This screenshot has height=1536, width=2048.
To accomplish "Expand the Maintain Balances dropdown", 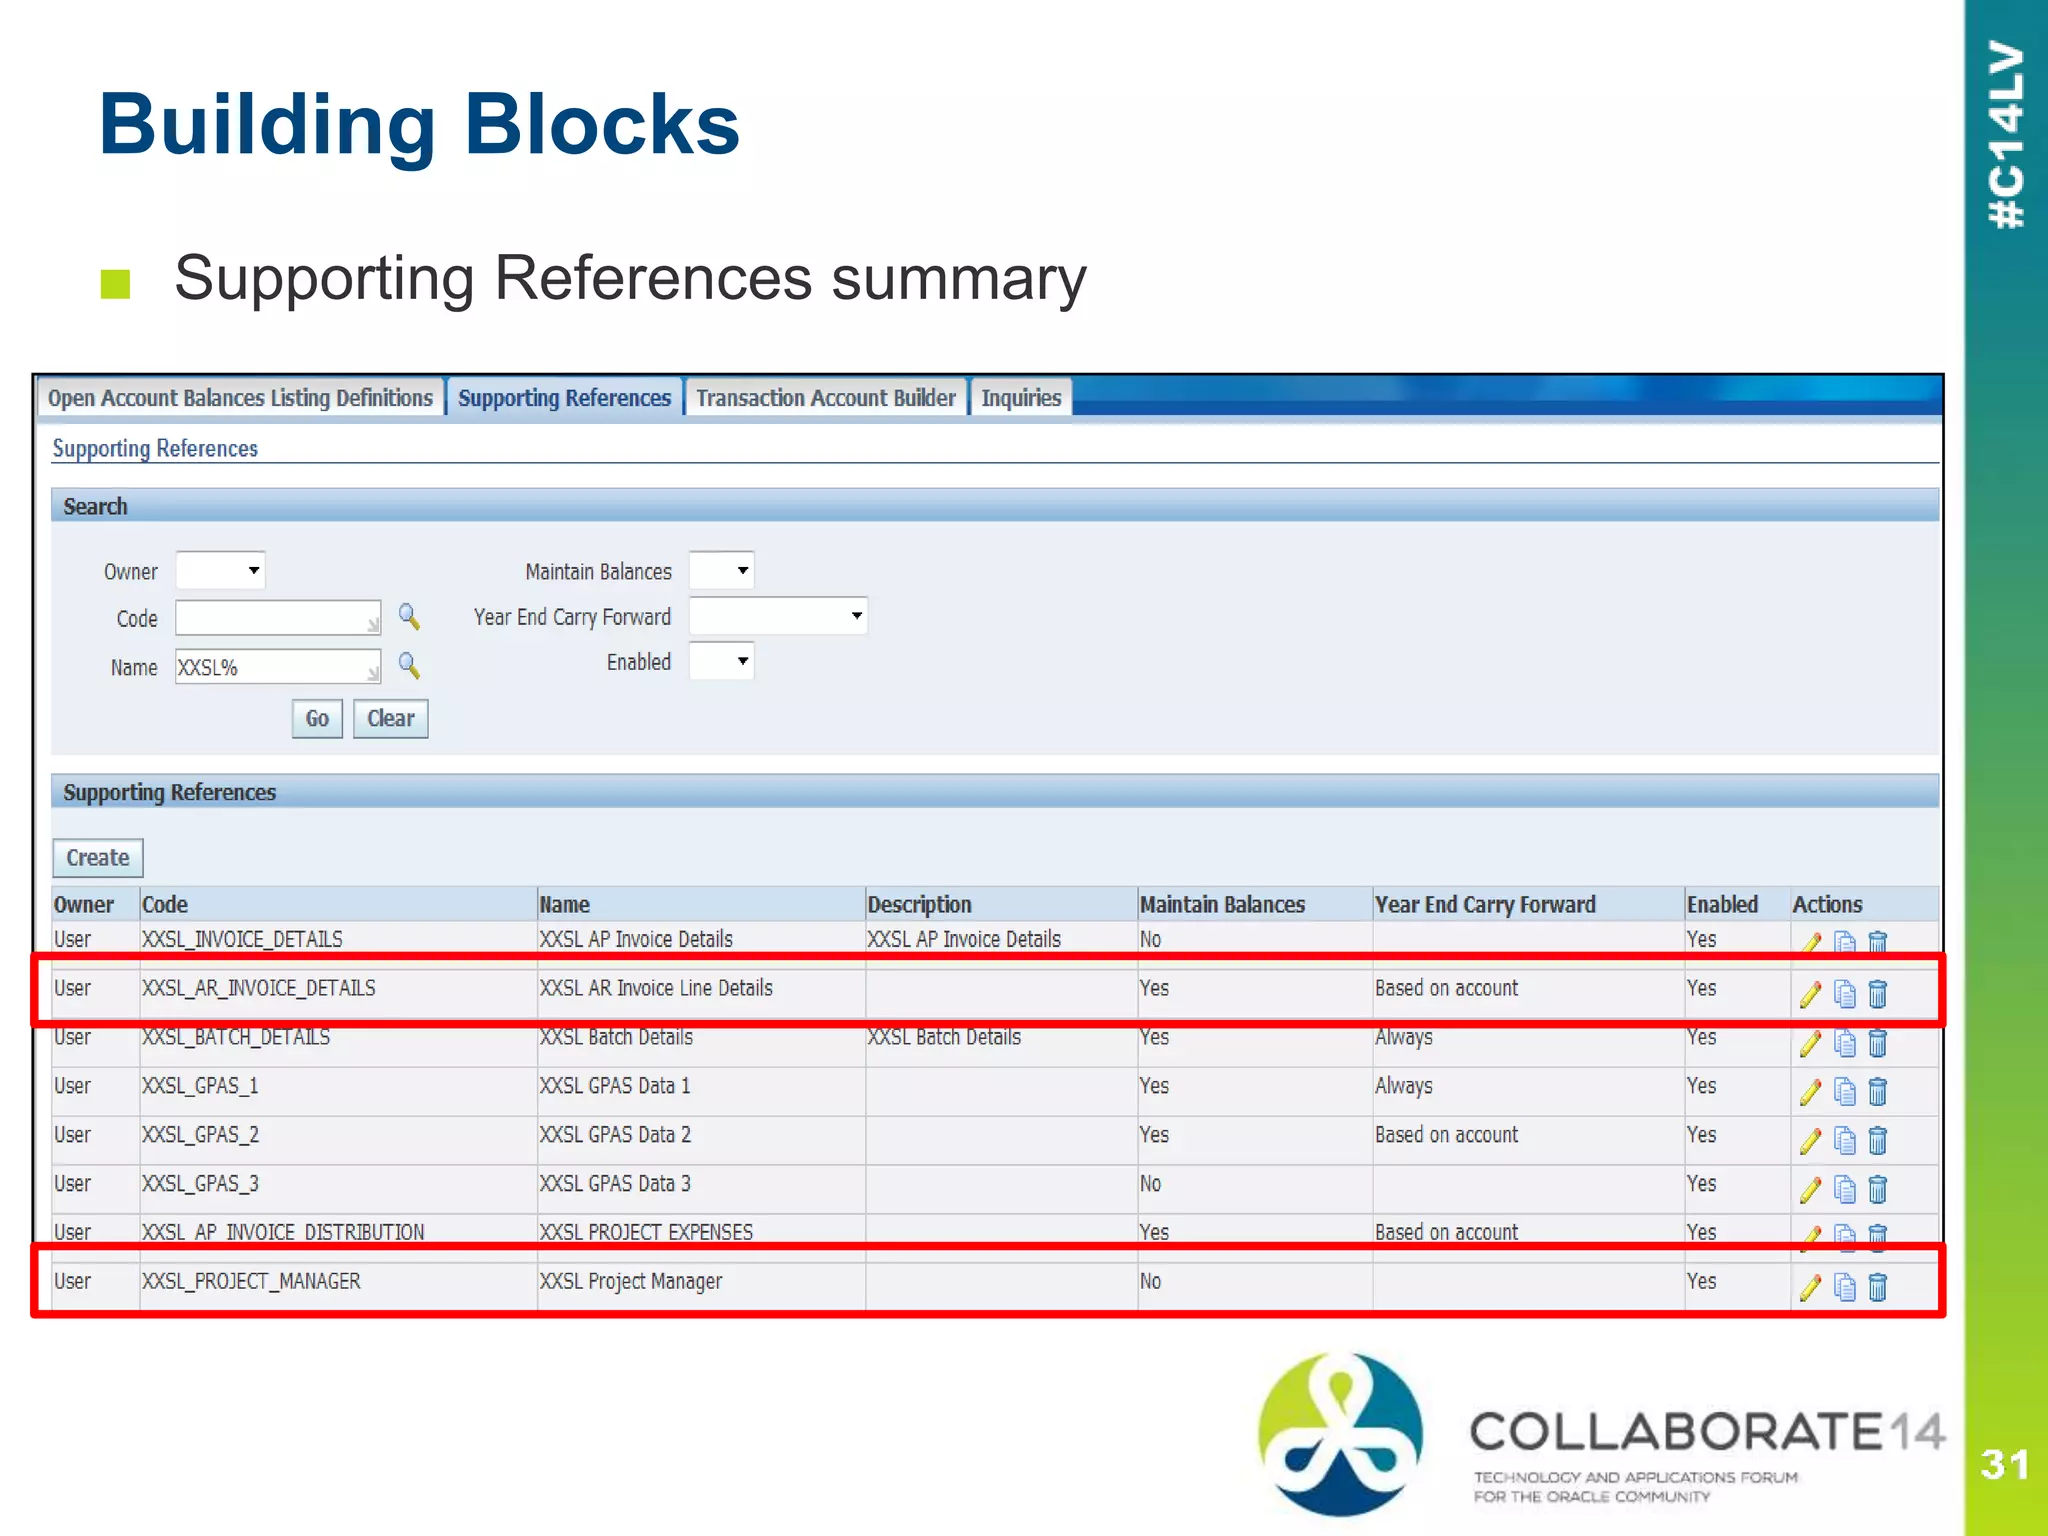I will [721, 571].
